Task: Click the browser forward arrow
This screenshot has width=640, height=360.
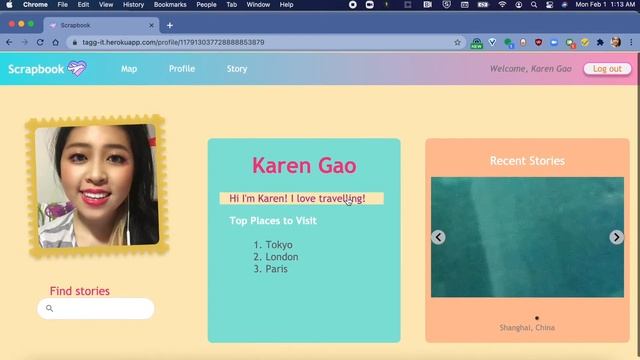Action: point(24,42)
